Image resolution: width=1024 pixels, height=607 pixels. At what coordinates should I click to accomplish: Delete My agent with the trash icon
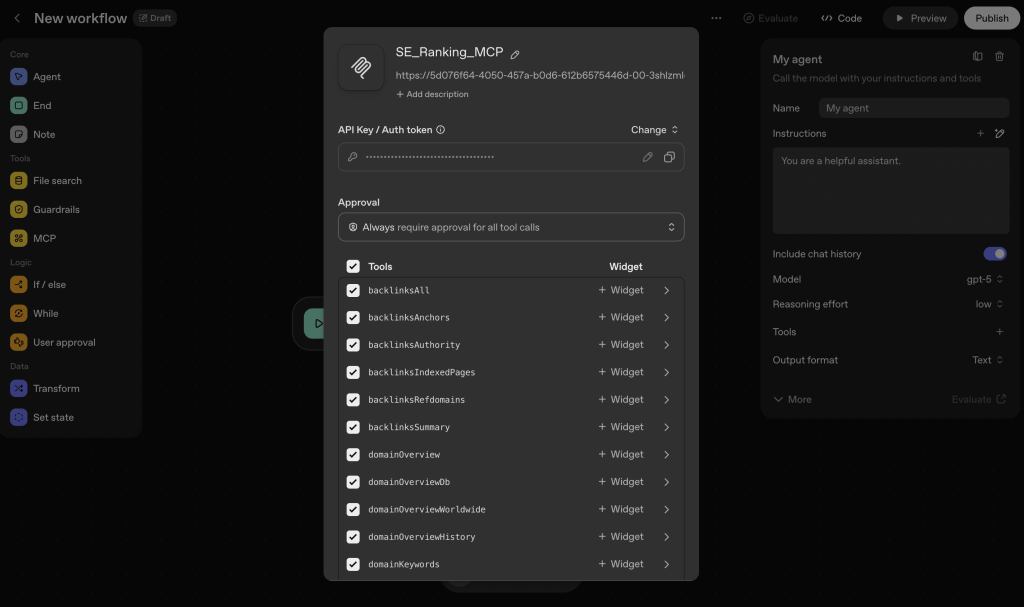pos(999,57)
